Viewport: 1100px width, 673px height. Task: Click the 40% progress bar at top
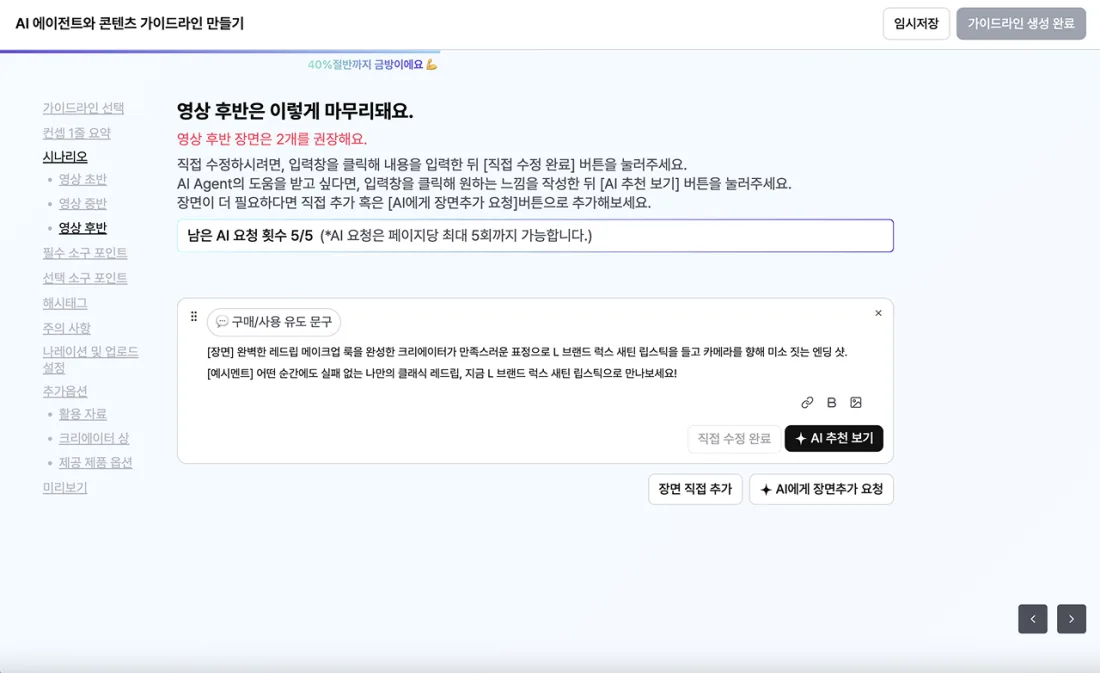pos(220,51)
